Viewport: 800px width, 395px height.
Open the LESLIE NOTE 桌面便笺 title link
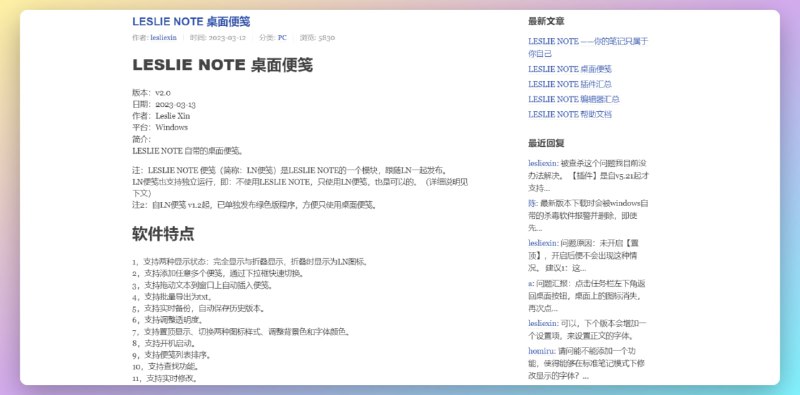coord(191,21)
